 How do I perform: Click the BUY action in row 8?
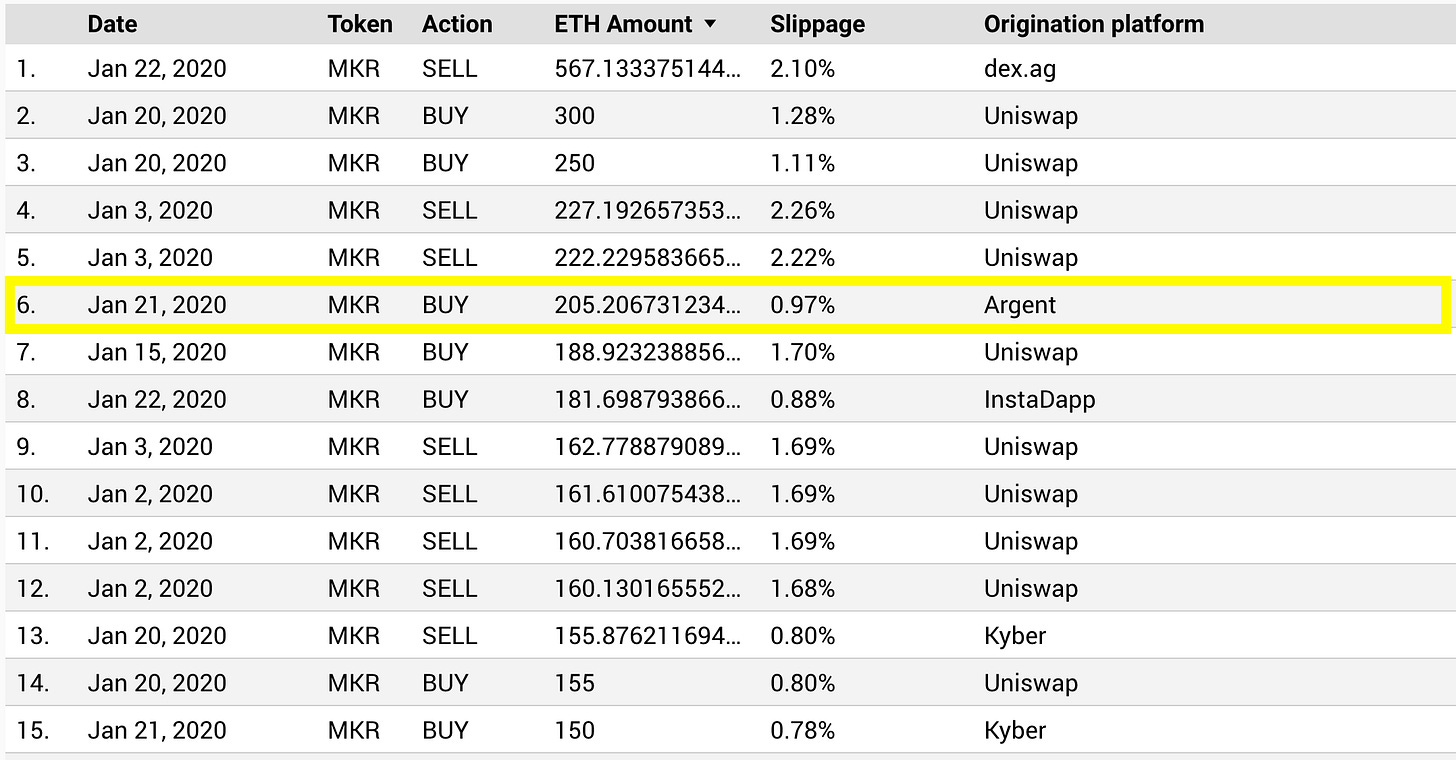445,399
